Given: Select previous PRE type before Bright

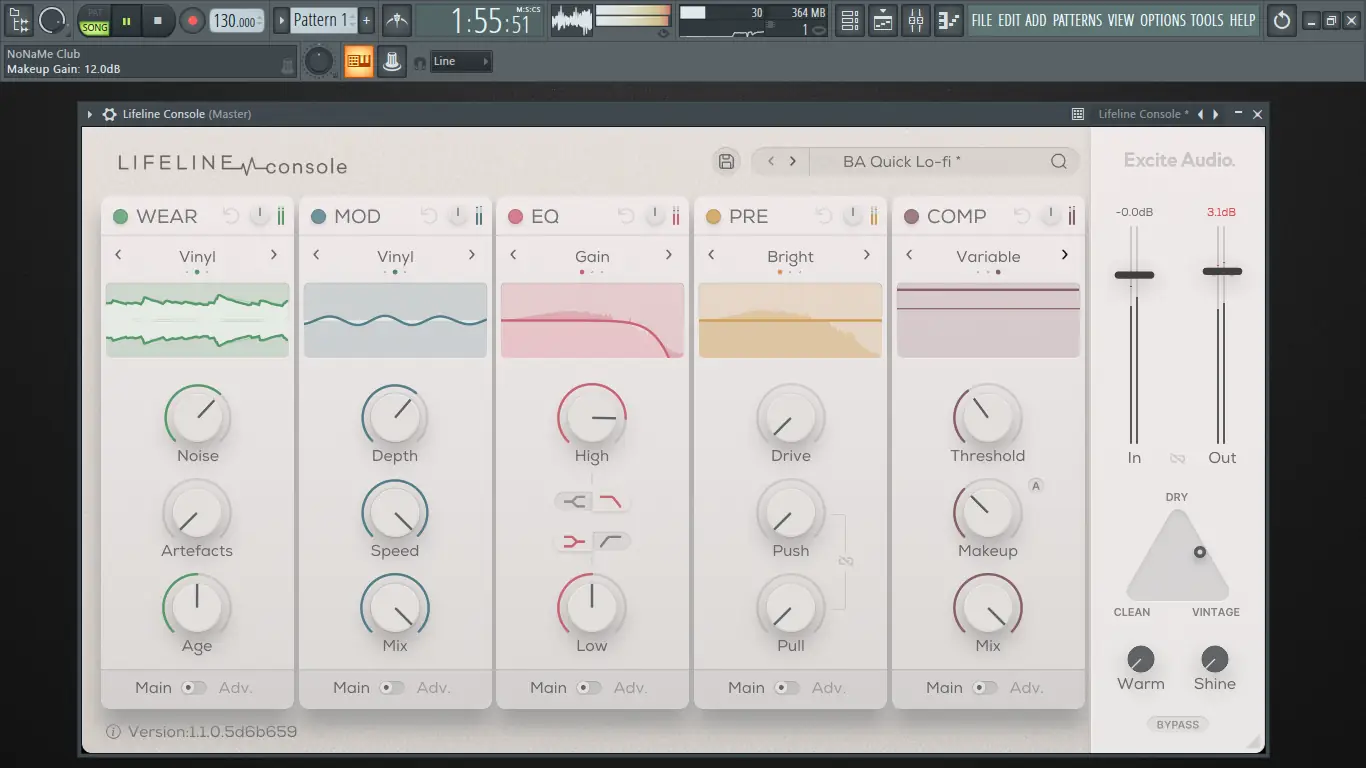Looking at the screenshot, I should point(711,255).
